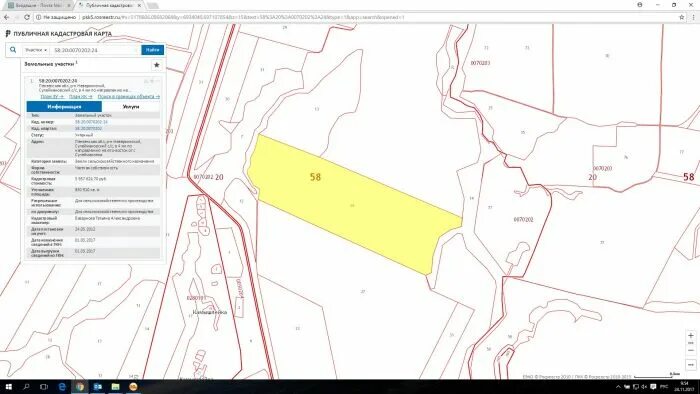Screen dimensions: 700x394
Task: Open File Explorer icon in taskbar
Action: 116,386
